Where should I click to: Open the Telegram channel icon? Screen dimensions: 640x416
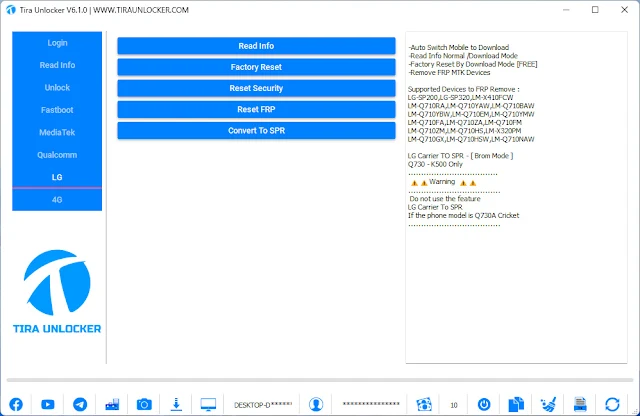point(80,405)
